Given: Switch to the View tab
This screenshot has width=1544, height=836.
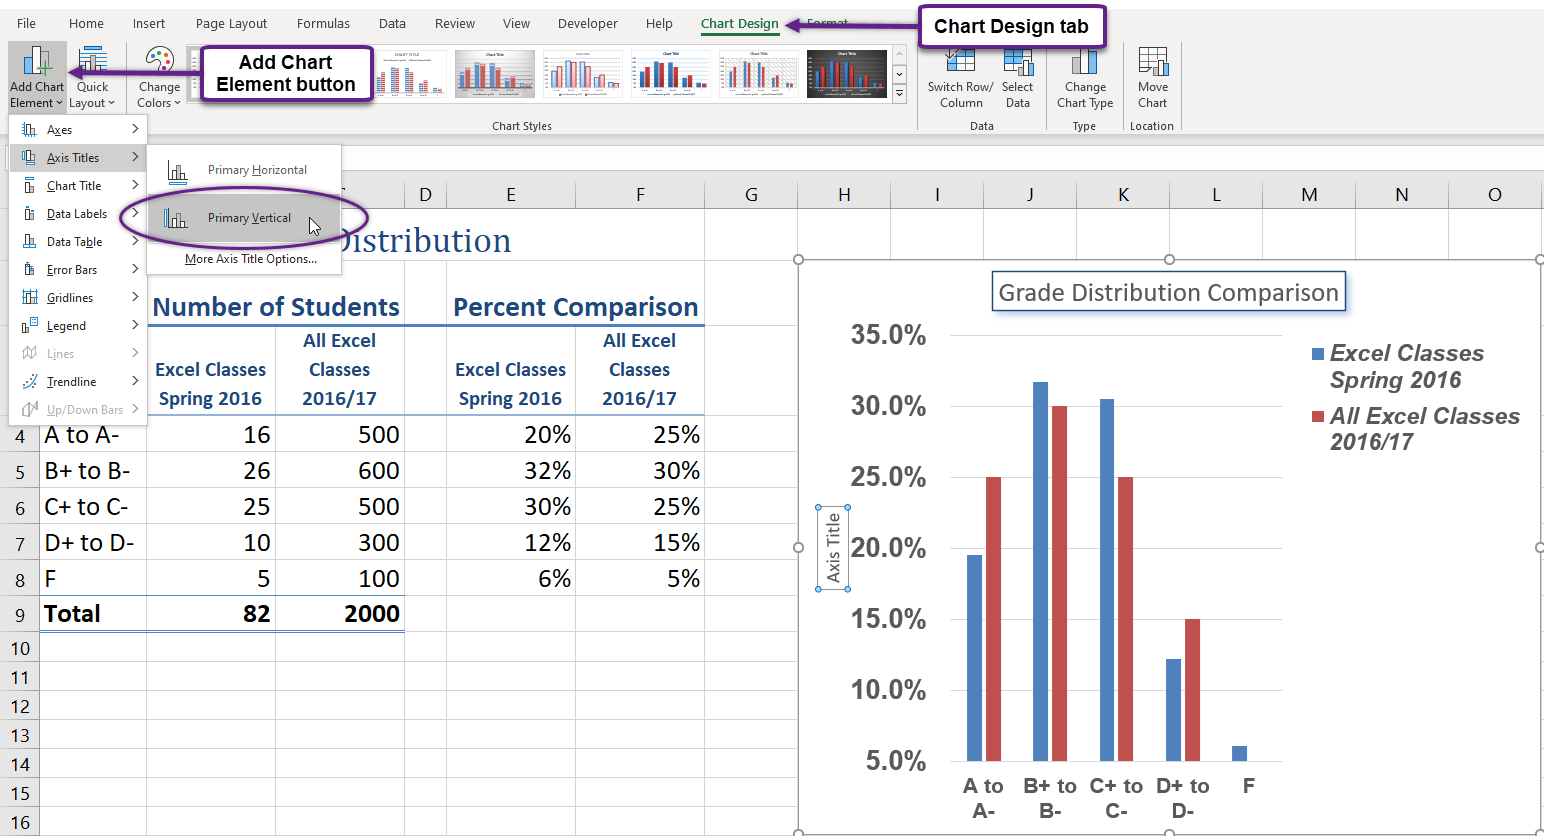Looking at the screenshot, I should click(516, 23).
